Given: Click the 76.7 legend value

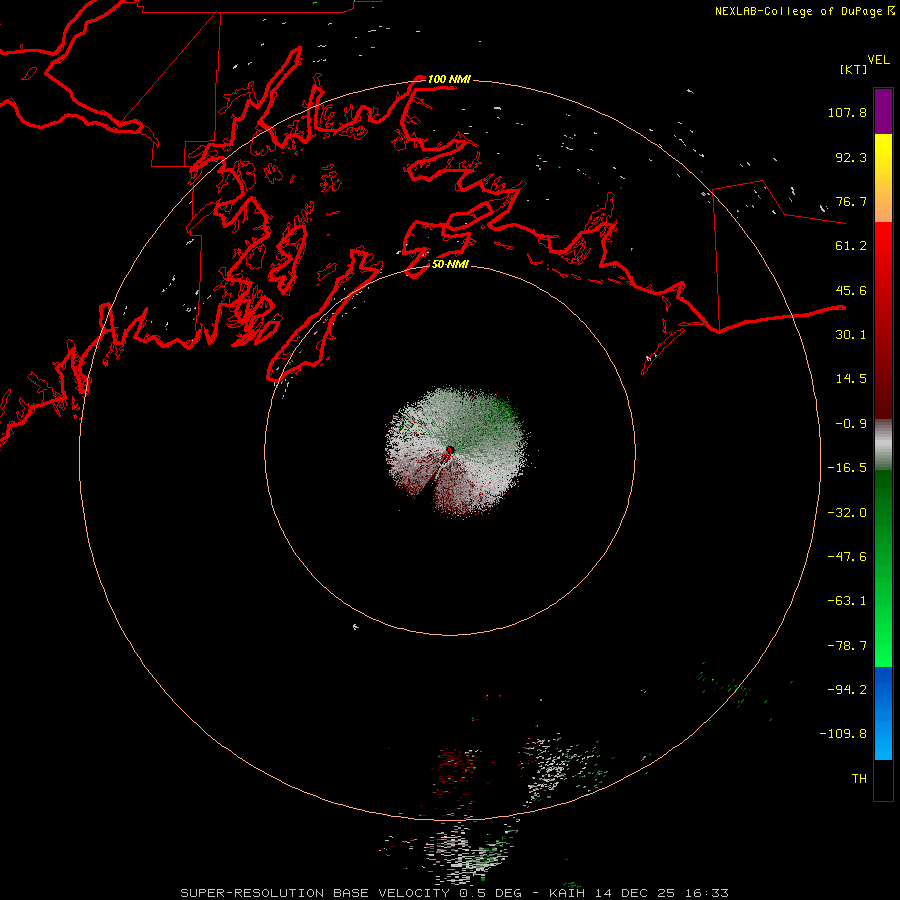Looking at the screenshot, I should 851,201.
